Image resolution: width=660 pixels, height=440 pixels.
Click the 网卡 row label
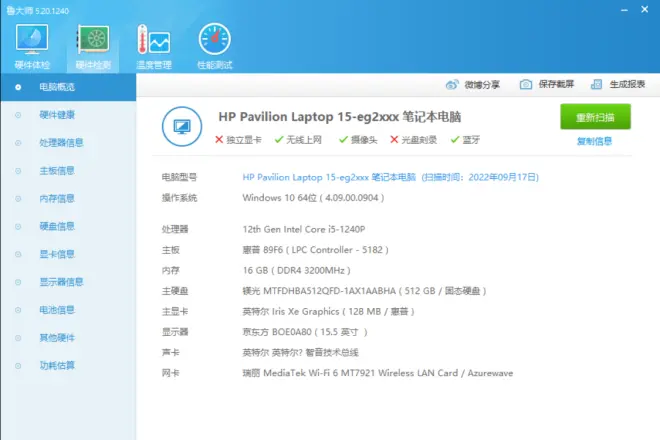(170, 373)
